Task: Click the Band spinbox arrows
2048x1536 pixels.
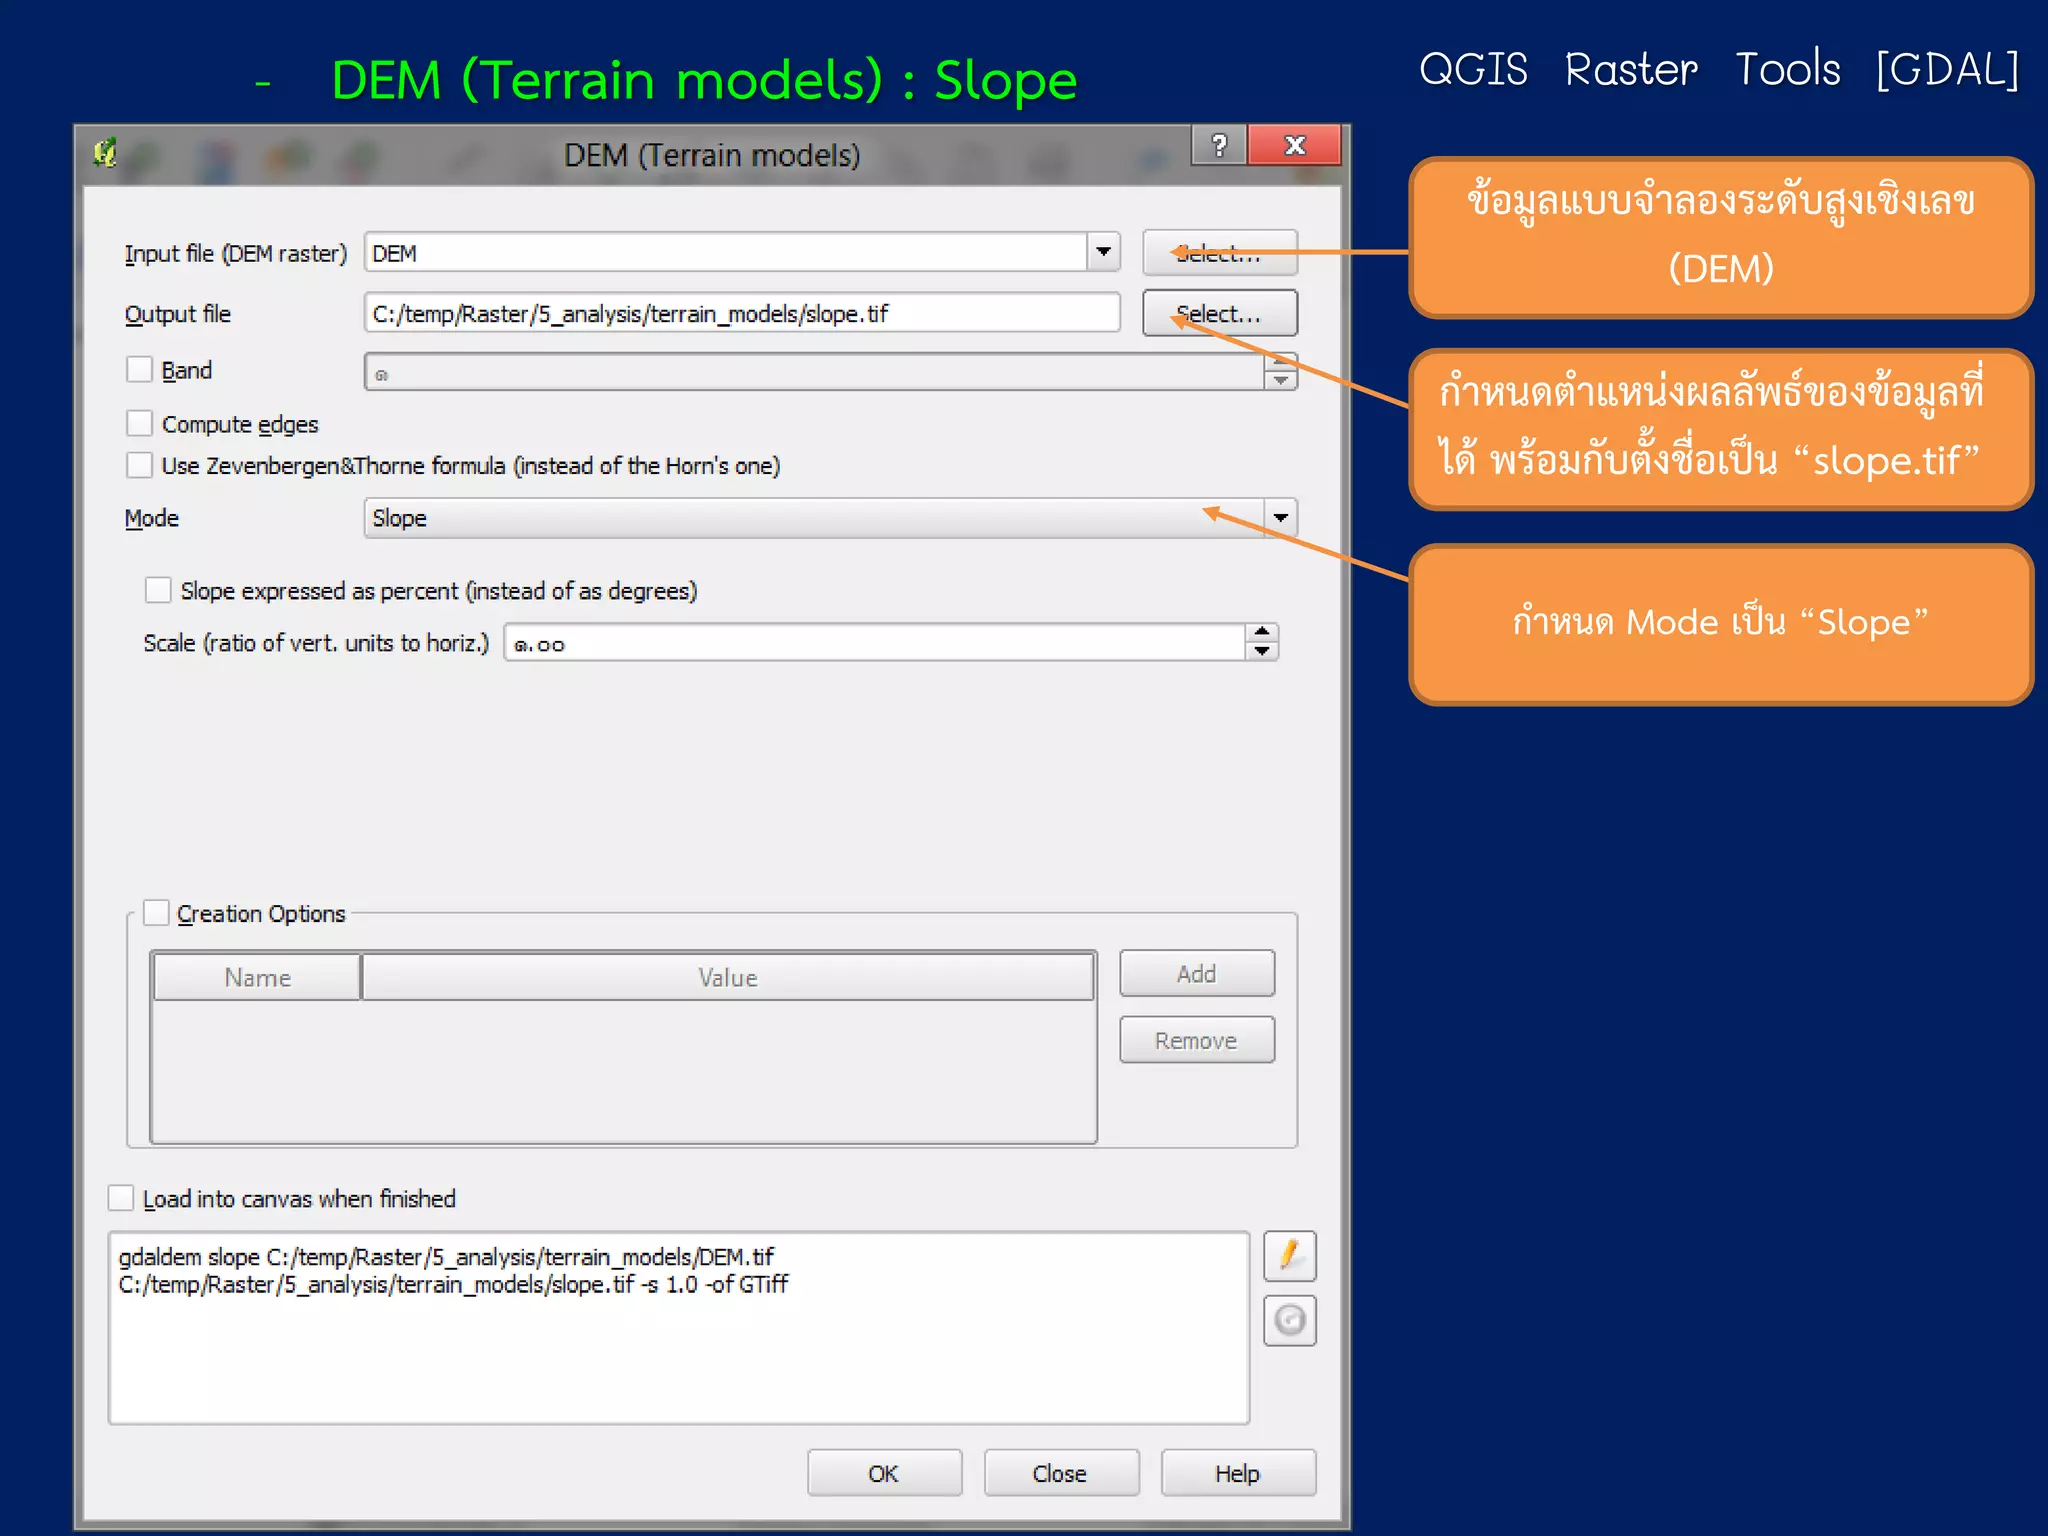Action: [x=1280, y=371]
